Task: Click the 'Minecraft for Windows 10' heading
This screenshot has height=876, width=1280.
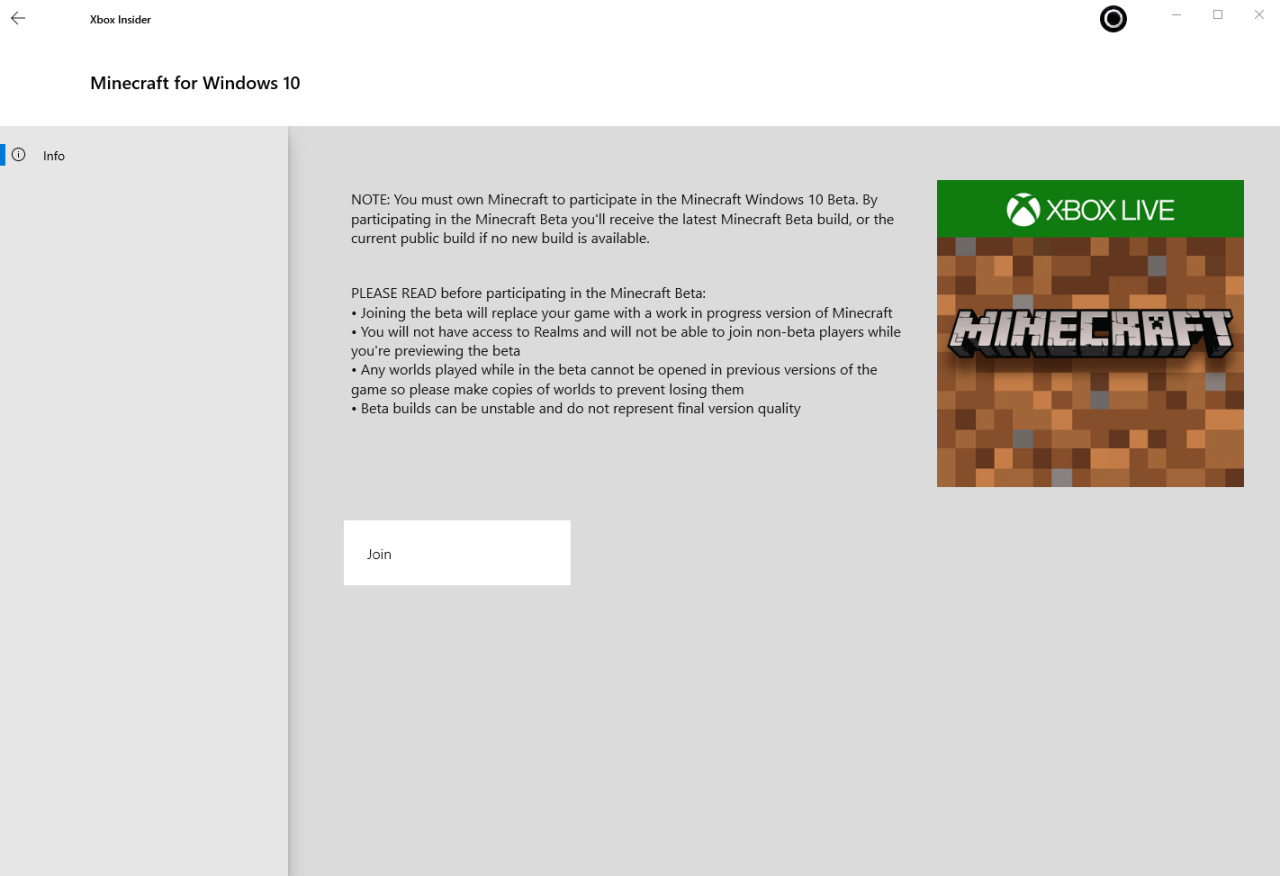Action: (195, 83)
